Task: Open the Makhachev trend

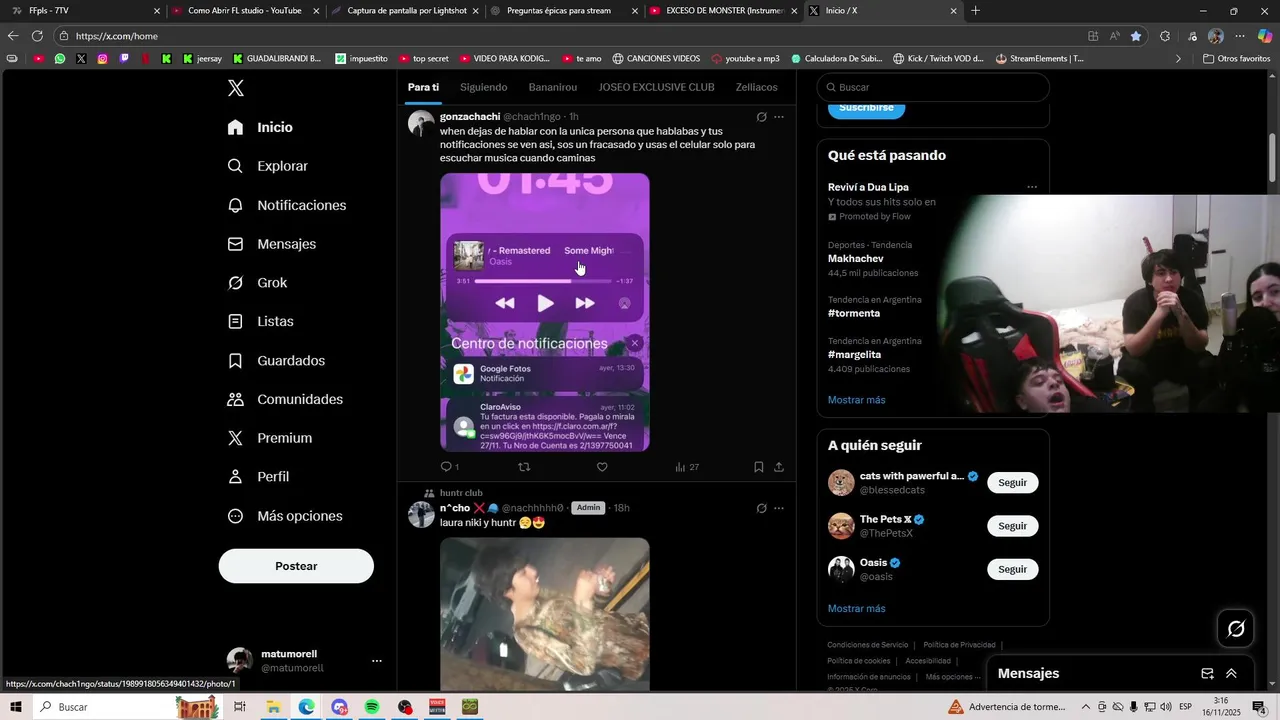Action: (855, 259)
